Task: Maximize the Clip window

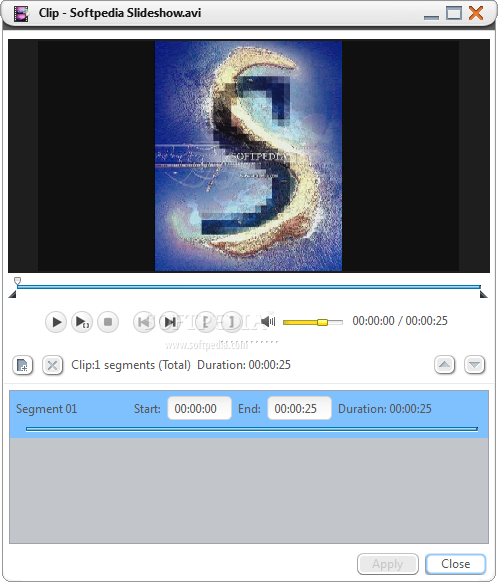Action: coord(454,13)
